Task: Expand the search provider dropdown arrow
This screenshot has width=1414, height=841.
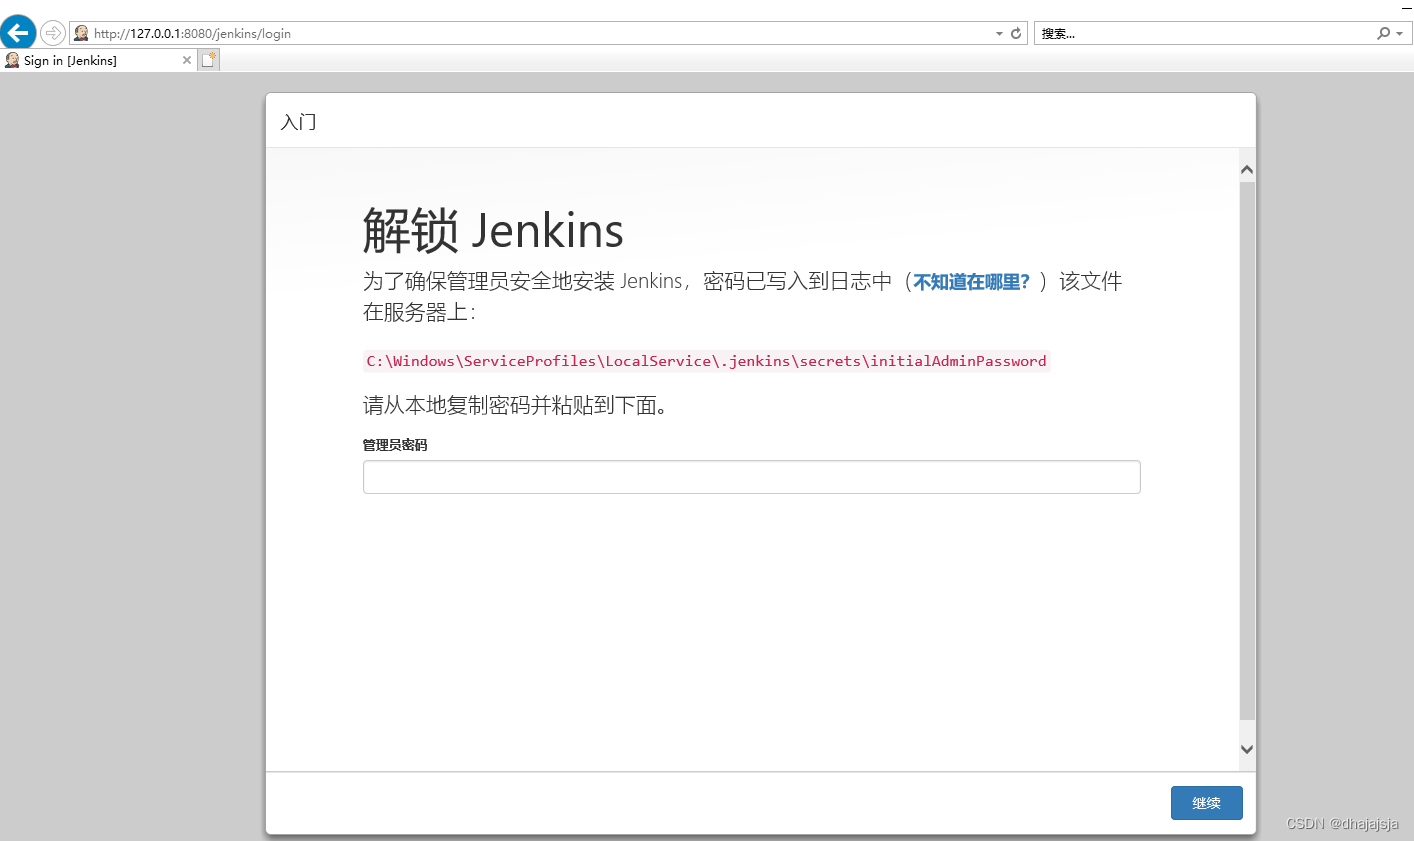Action: tap(1399, 33)
